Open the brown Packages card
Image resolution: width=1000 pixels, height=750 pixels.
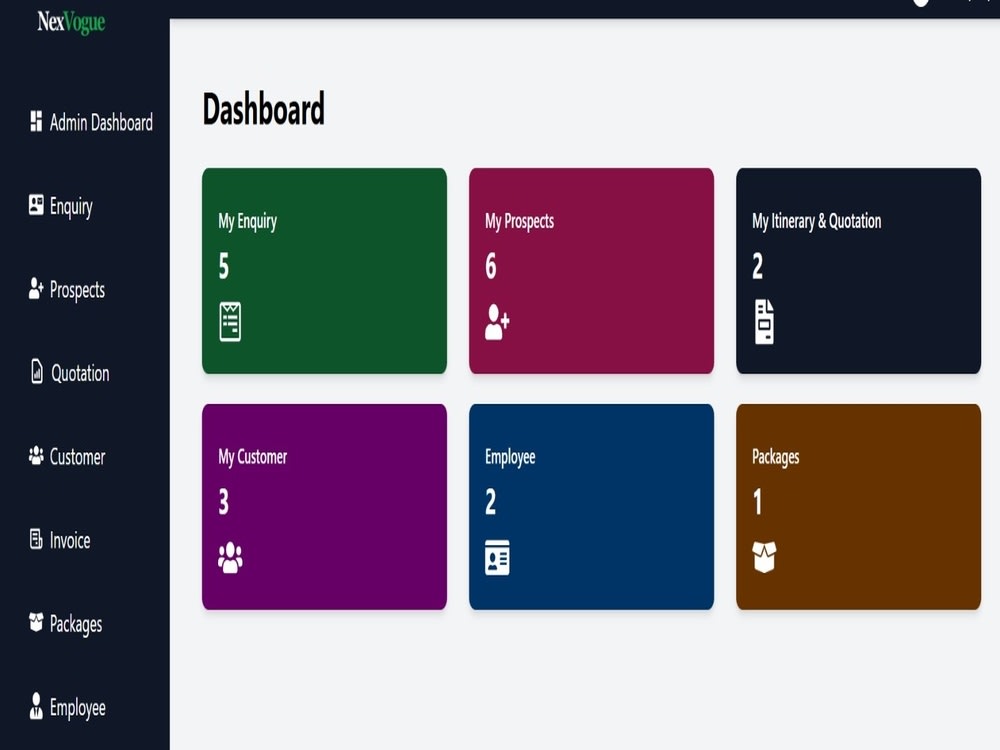858,507
